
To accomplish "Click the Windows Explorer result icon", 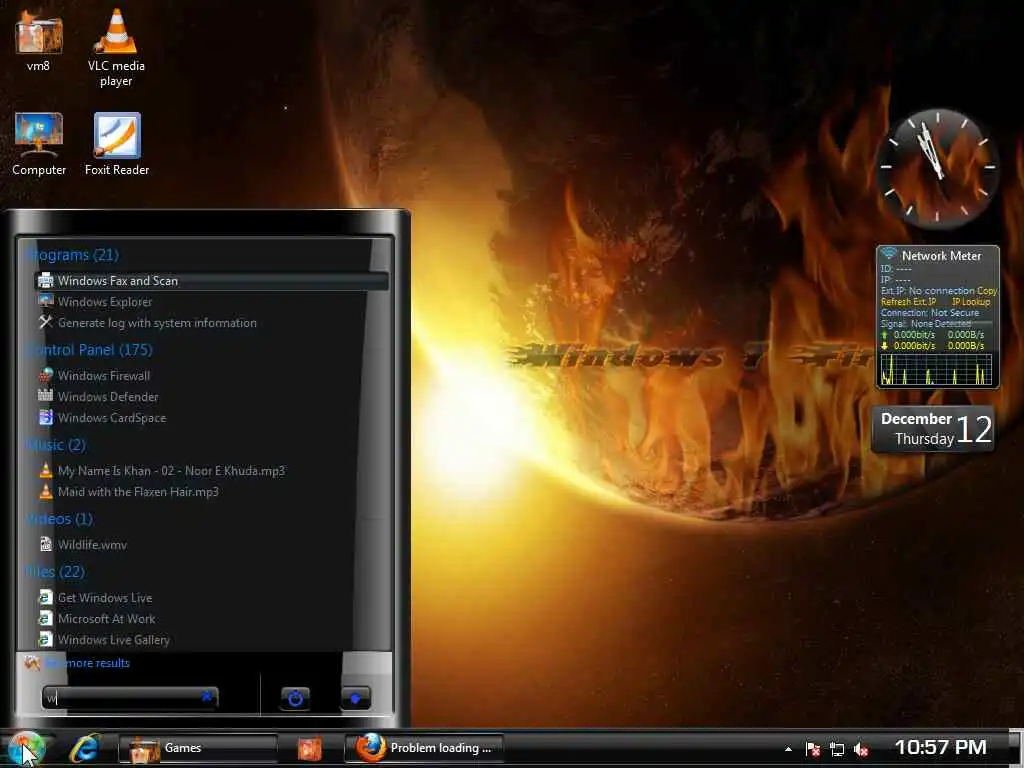I will [46, 302].
